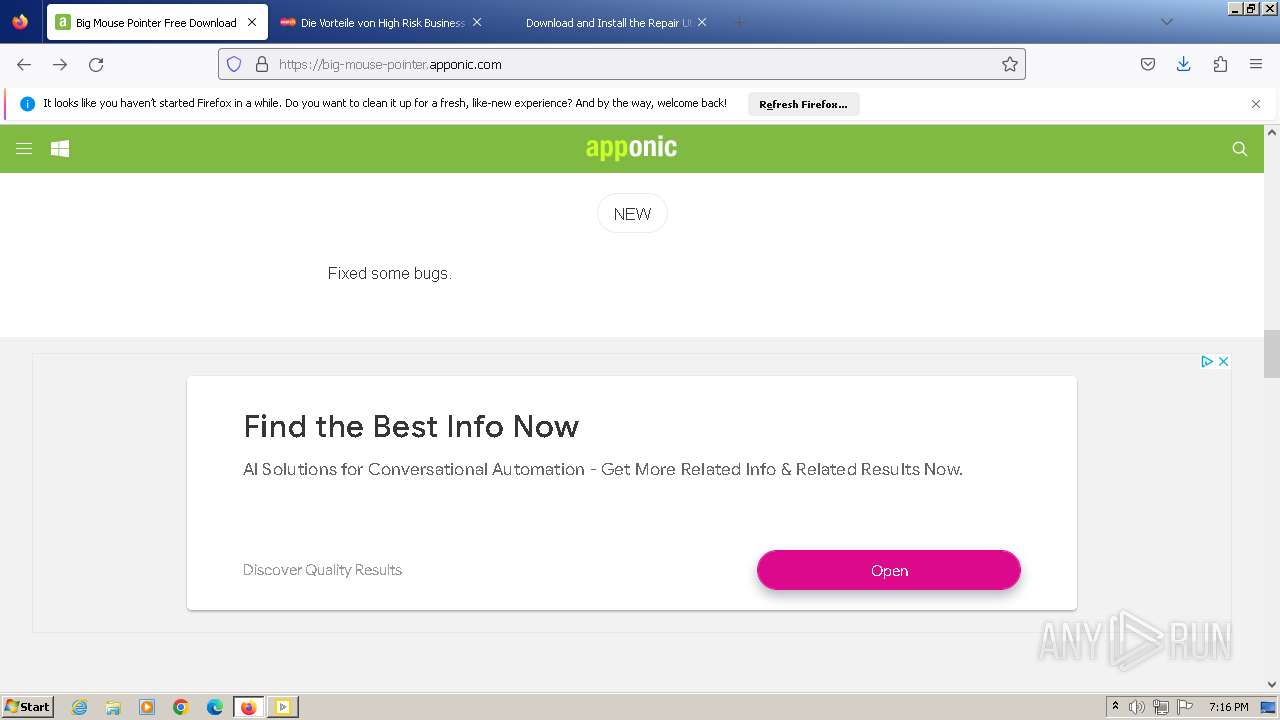Save page to Pocket

1148,64
